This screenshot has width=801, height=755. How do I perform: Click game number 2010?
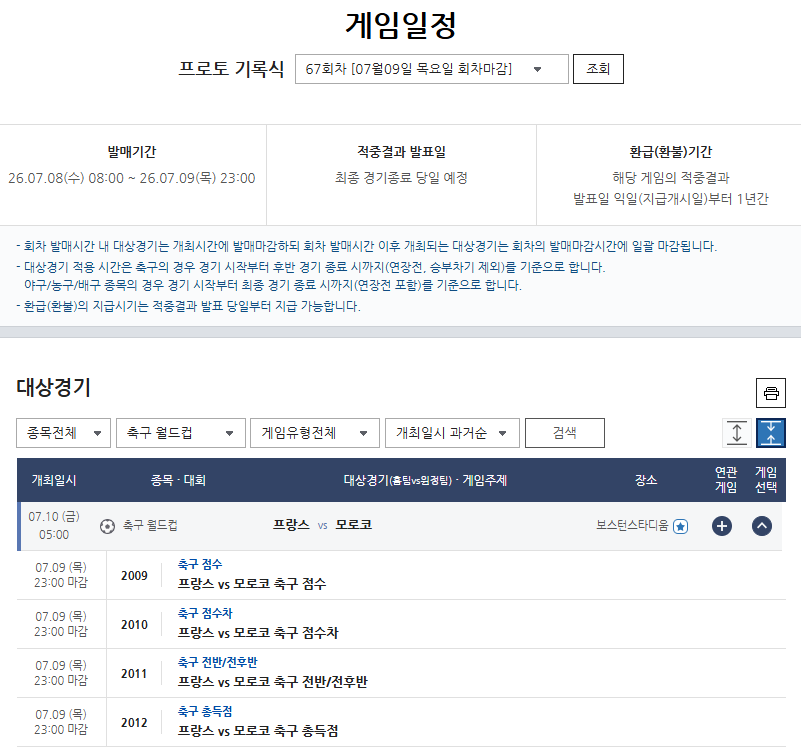pyautogui.click(x=134, y=625)
